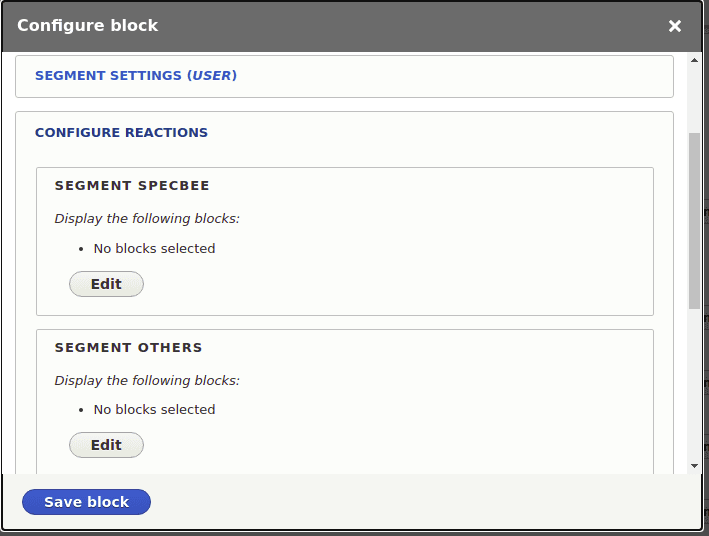Click "No blocks selected" under Segment Others
This screenshot has height=536, width=709.
(154, 409)
